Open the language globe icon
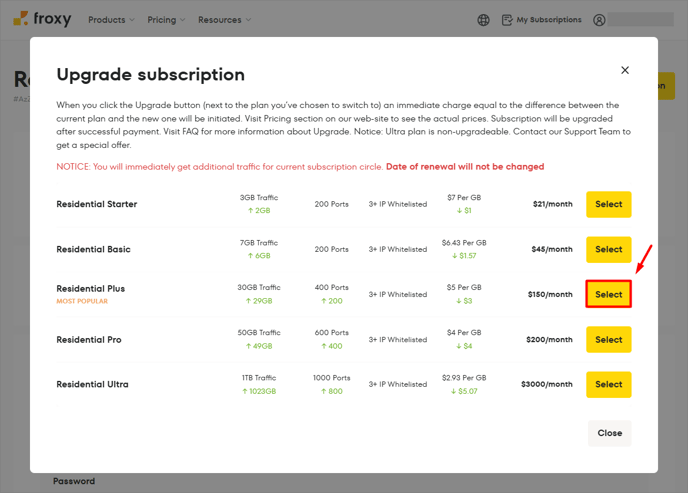688x493 pixels. [x=483, y=20]
